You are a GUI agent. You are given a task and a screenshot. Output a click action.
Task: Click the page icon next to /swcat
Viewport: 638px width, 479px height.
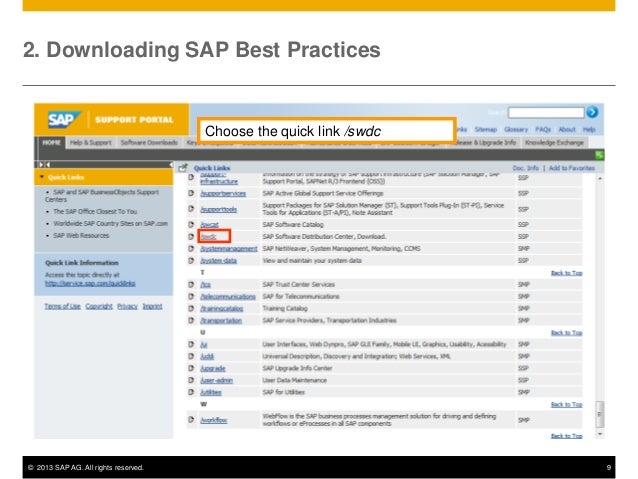tap(191, 224)
